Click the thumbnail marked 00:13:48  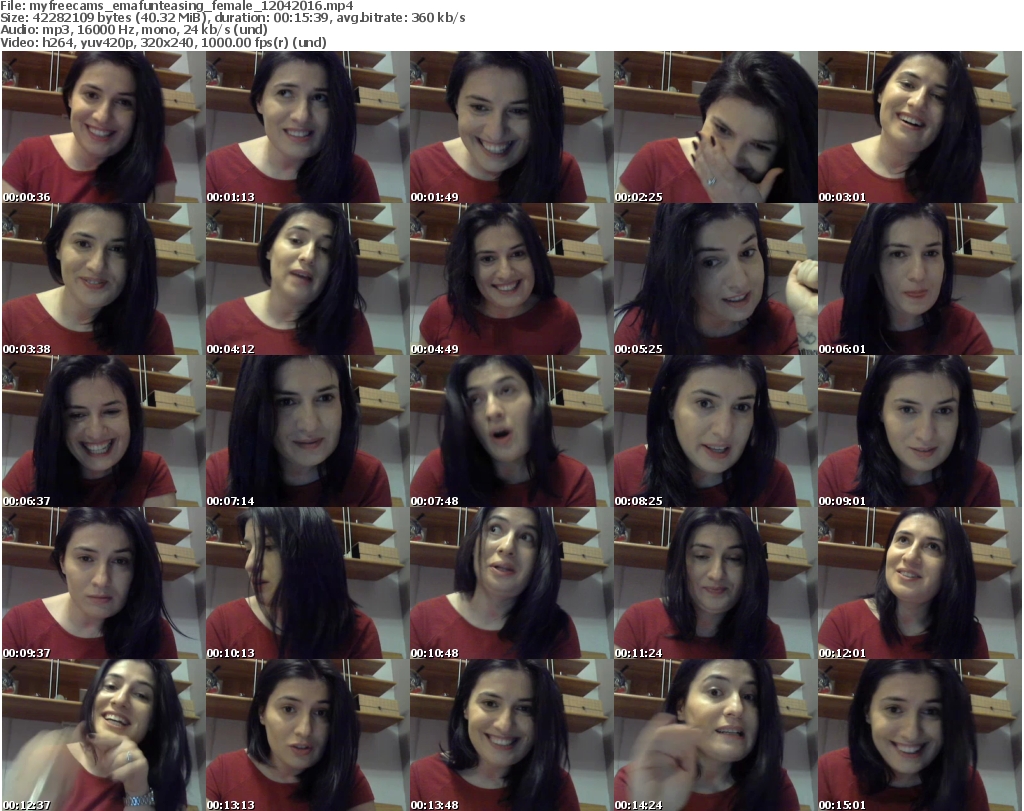[x=509, y=735]
